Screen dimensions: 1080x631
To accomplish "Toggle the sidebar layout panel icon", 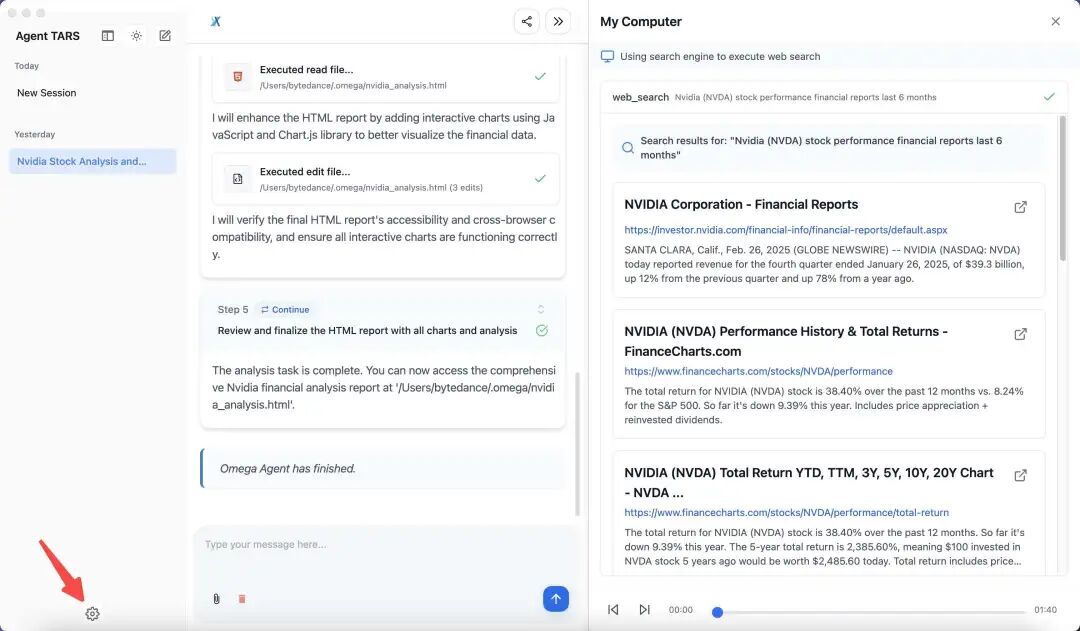I will pyautogui.click(x=107, y=36).
